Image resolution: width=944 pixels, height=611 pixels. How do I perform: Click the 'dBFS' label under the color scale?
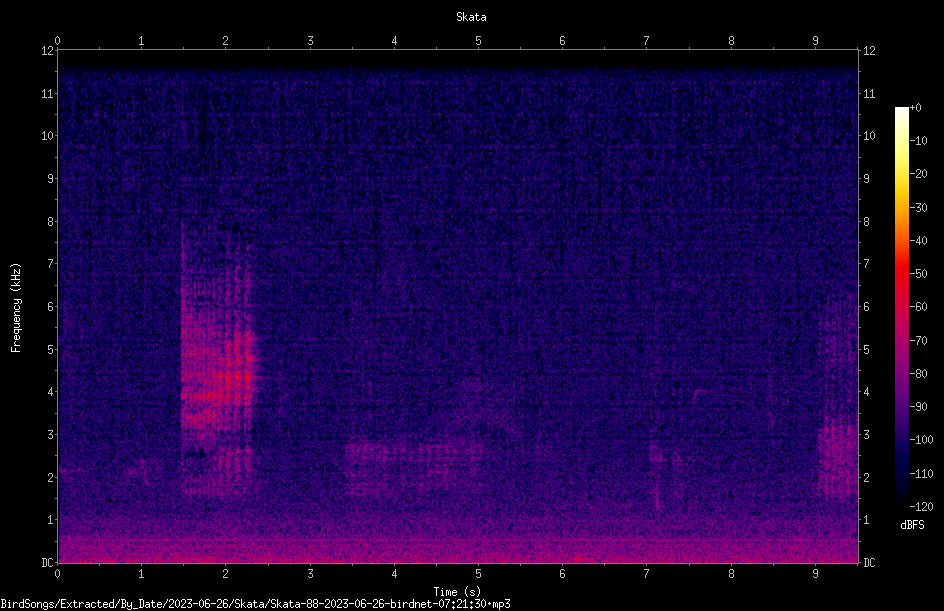(x=912, y=525)
